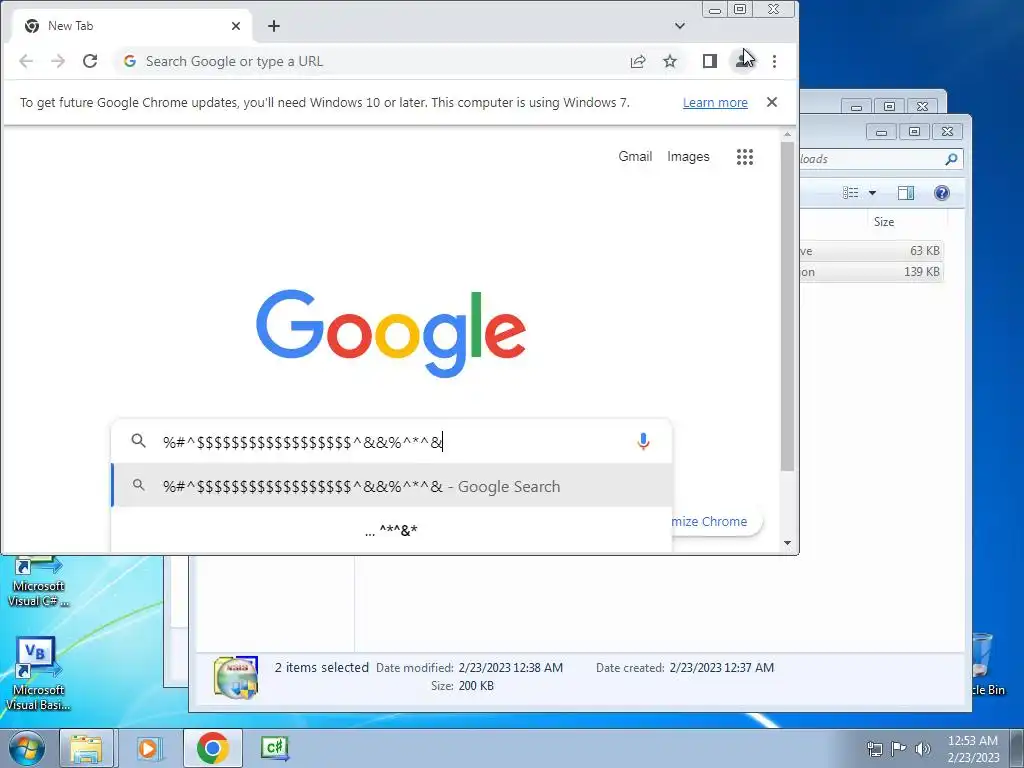Open the Google apps grid

745,157
